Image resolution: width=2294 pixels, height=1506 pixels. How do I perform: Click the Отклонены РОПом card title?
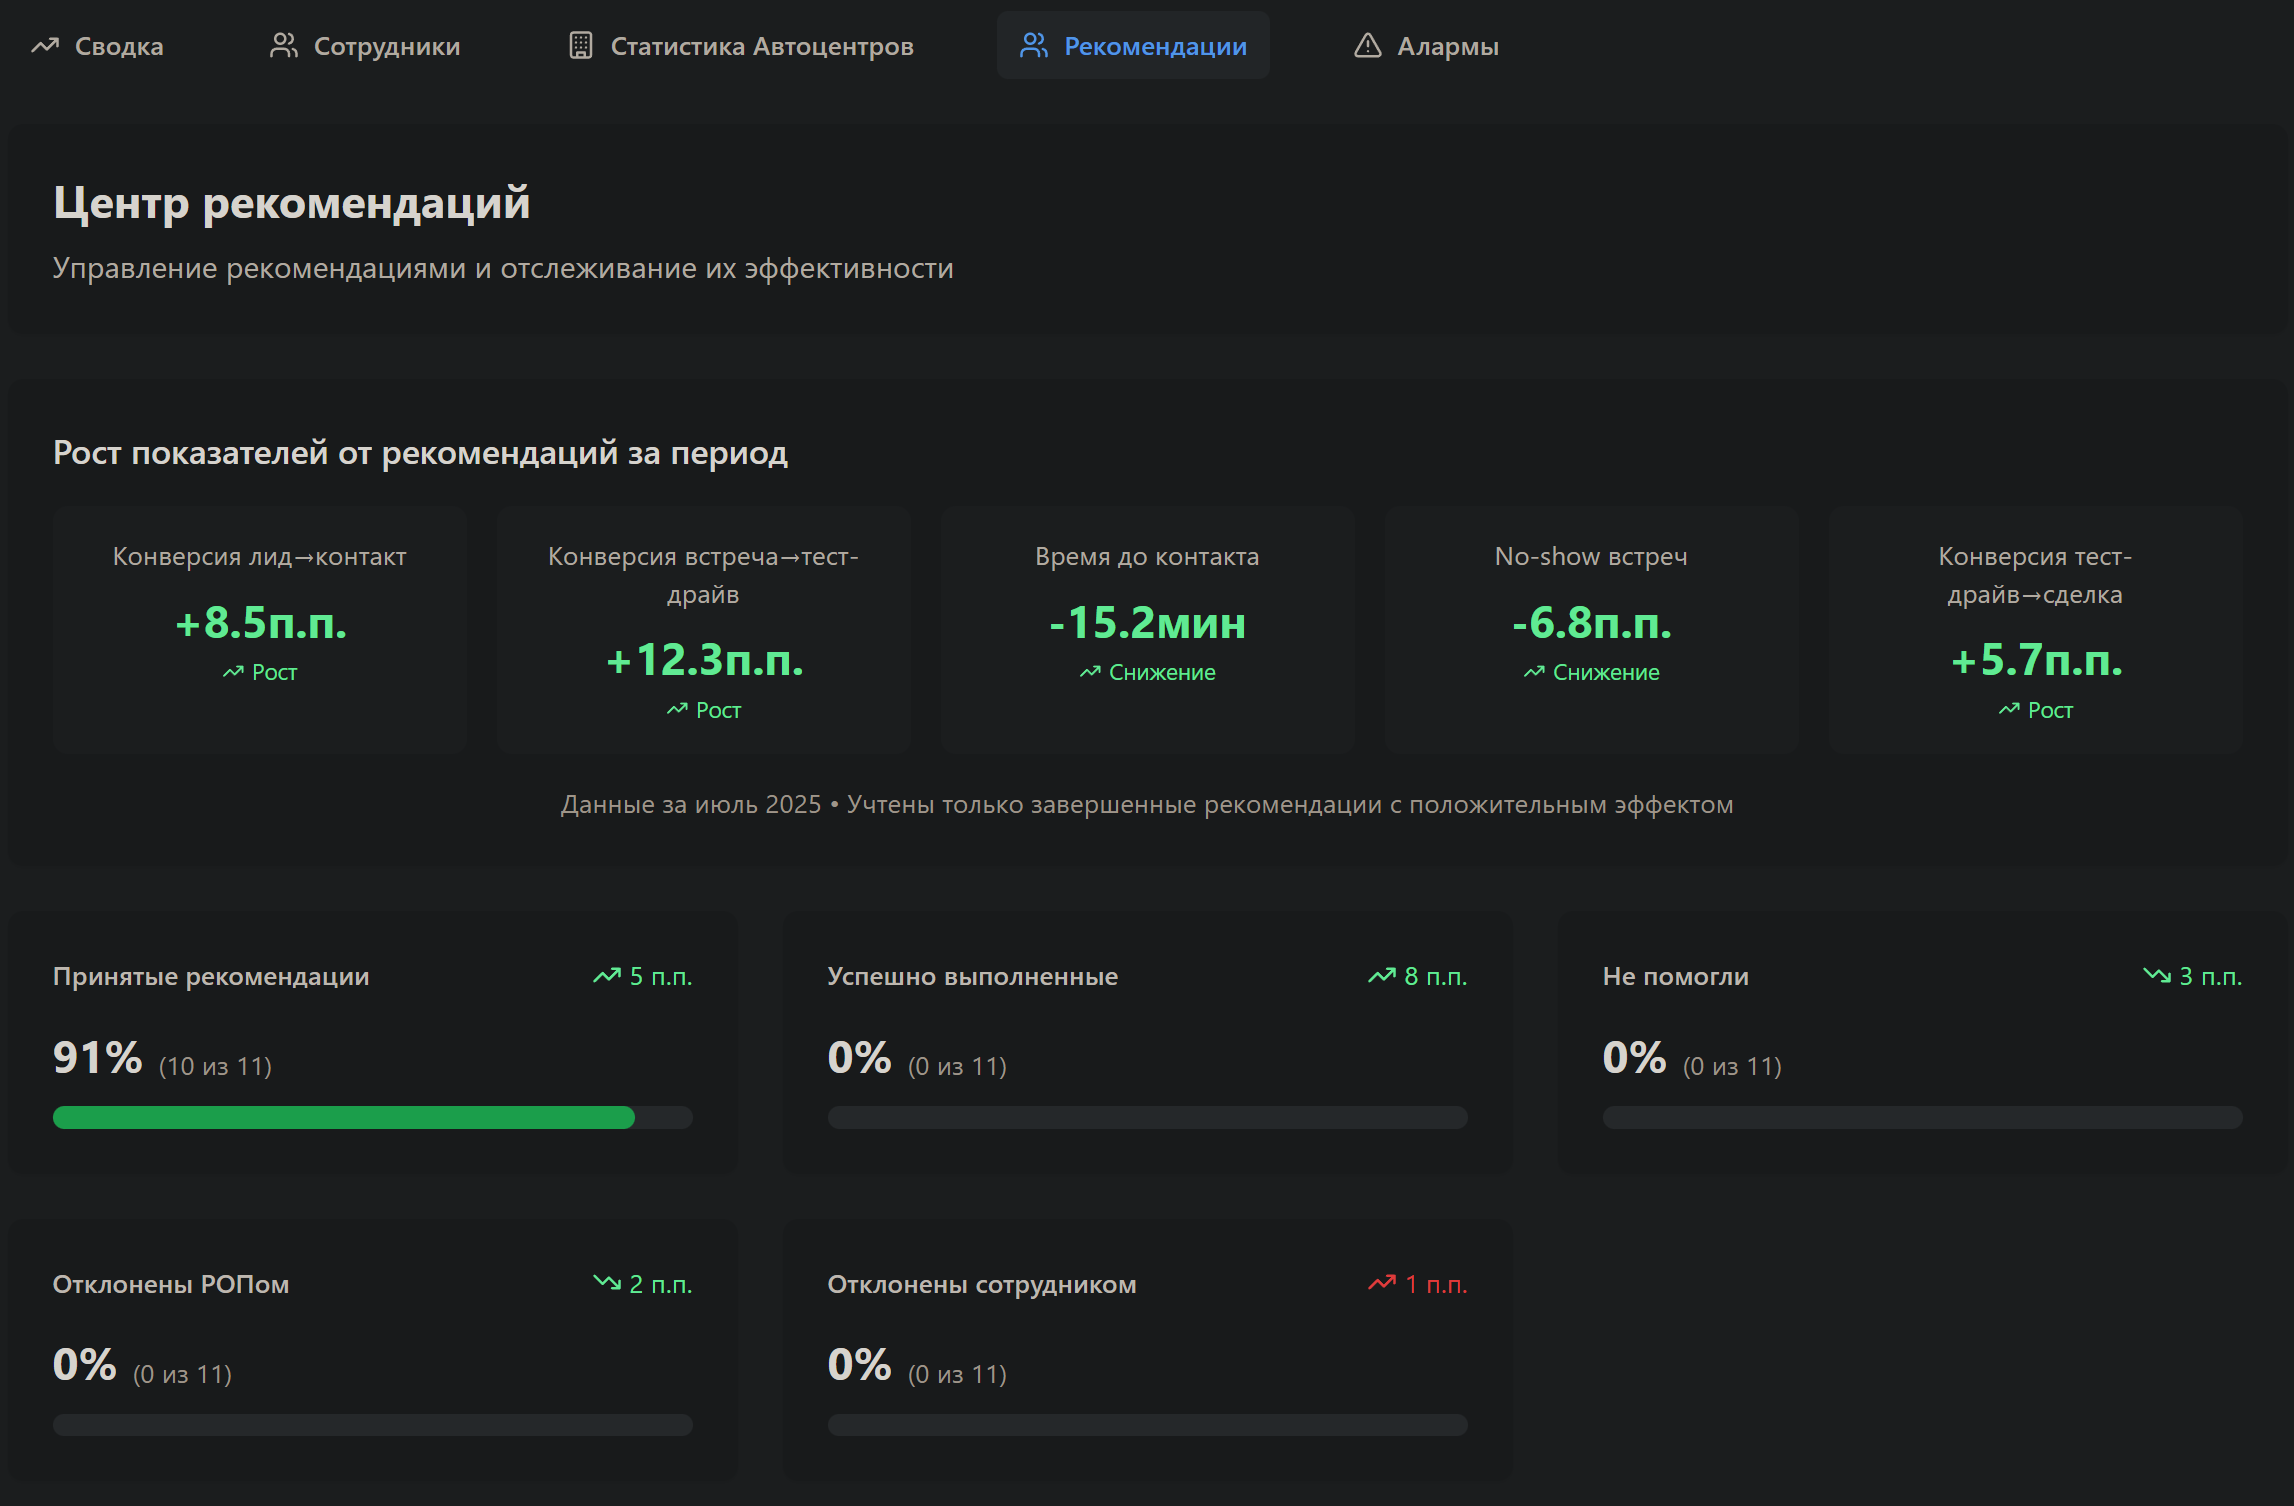tap(171, 1284)
